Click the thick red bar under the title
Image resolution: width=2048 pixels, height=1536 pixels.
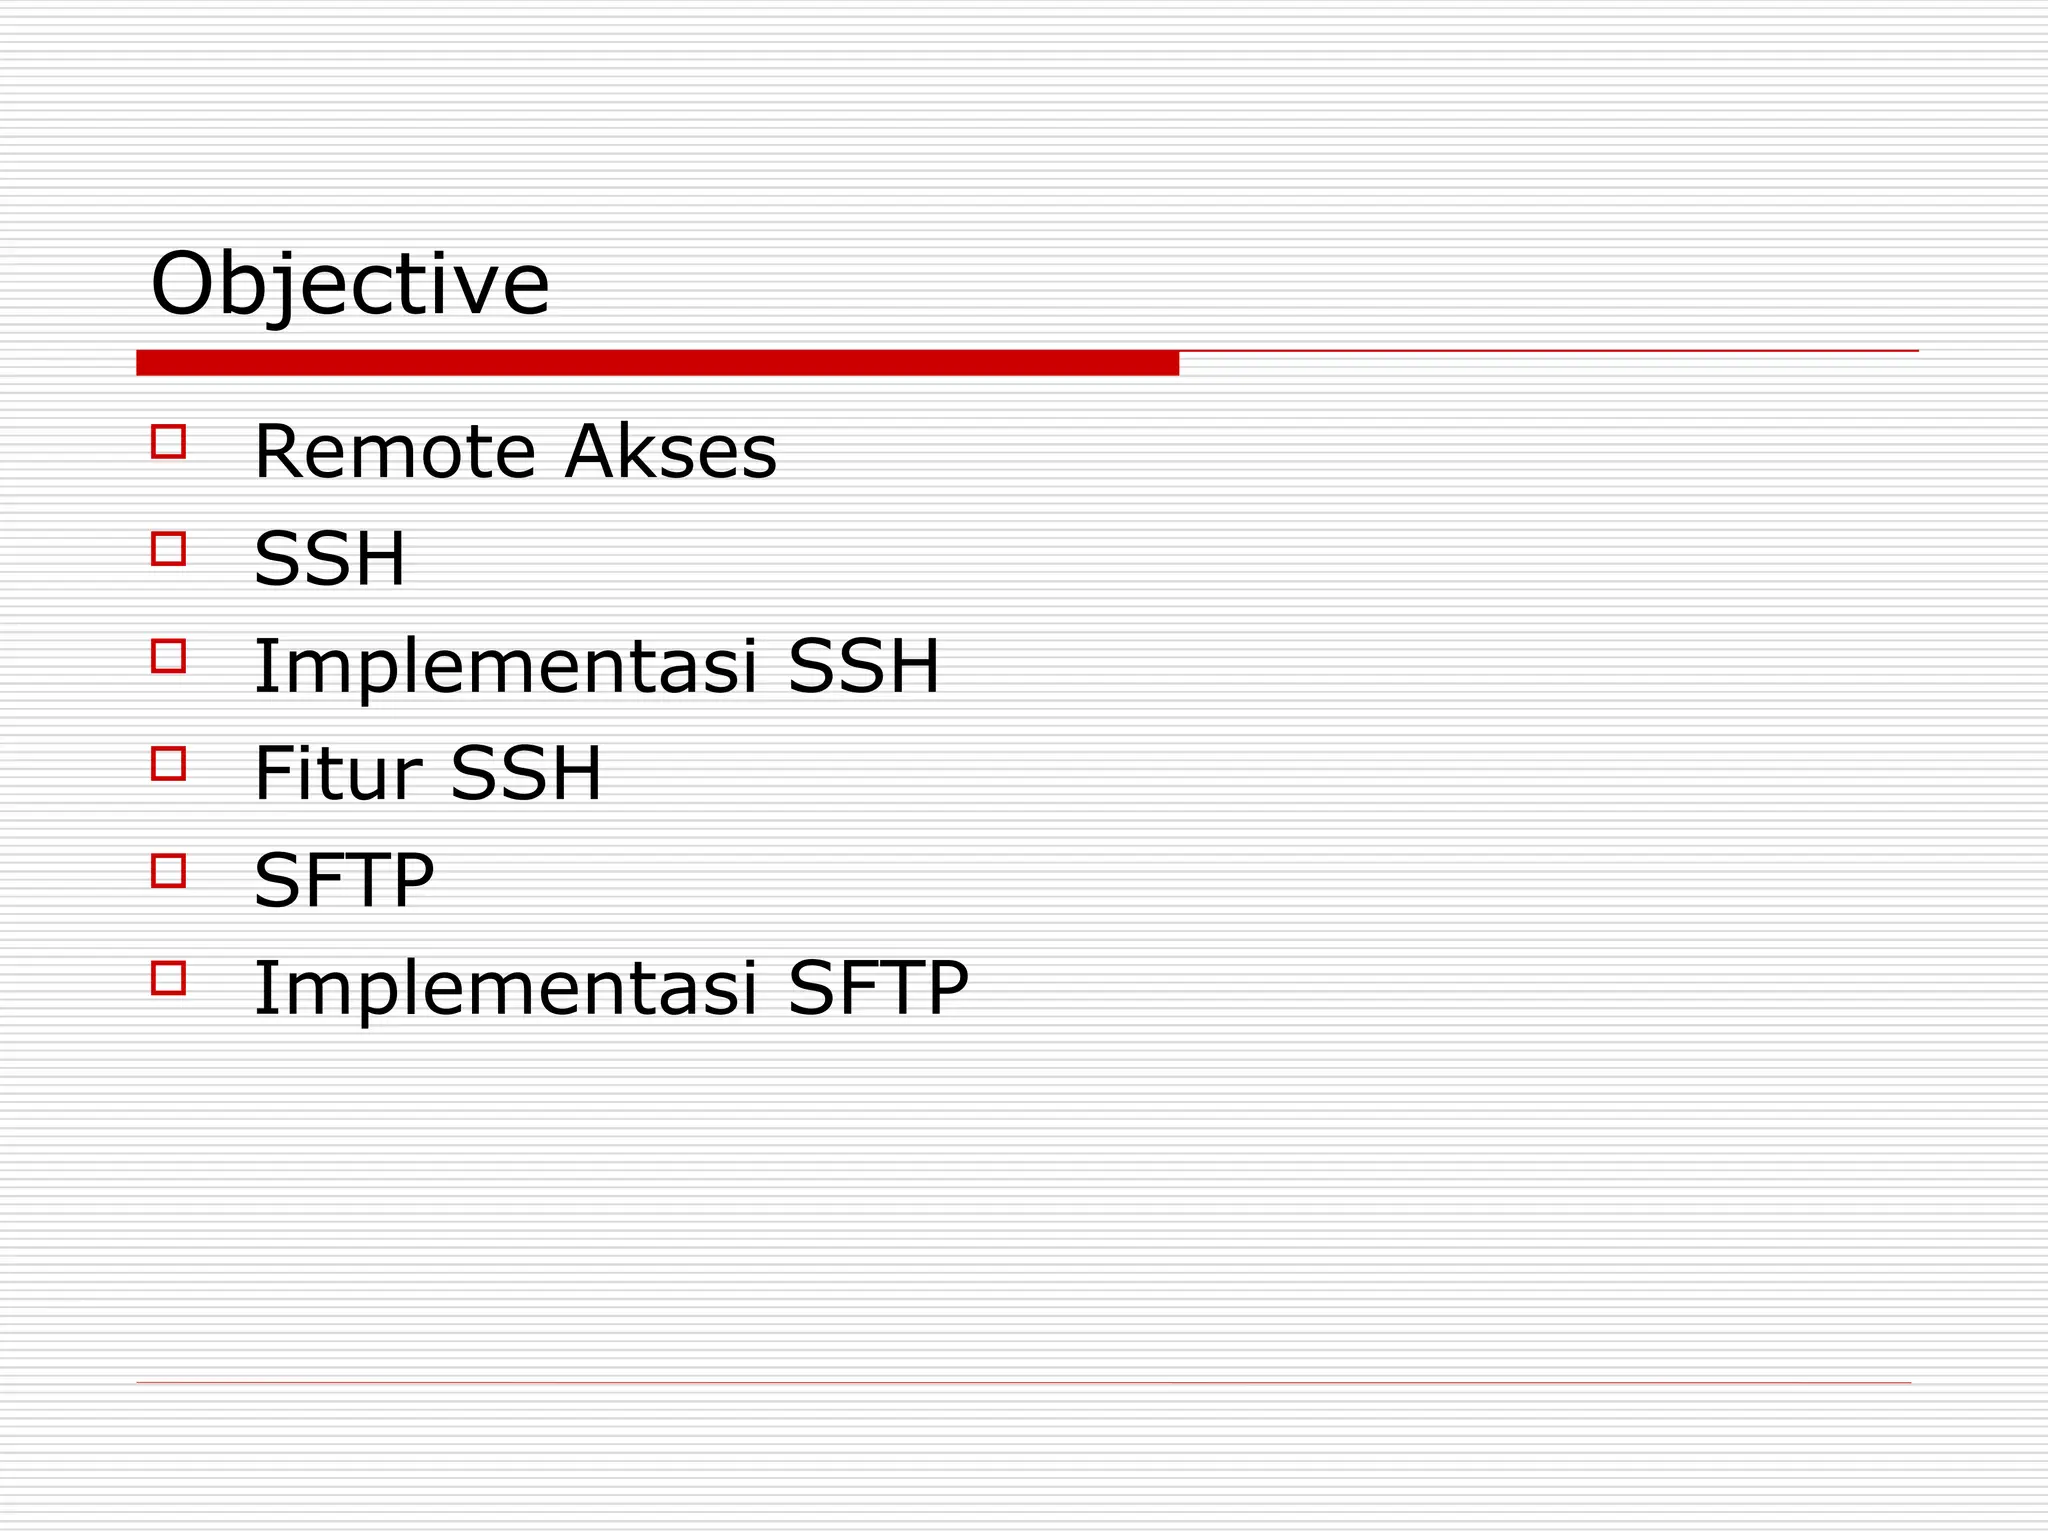(657, 363)
